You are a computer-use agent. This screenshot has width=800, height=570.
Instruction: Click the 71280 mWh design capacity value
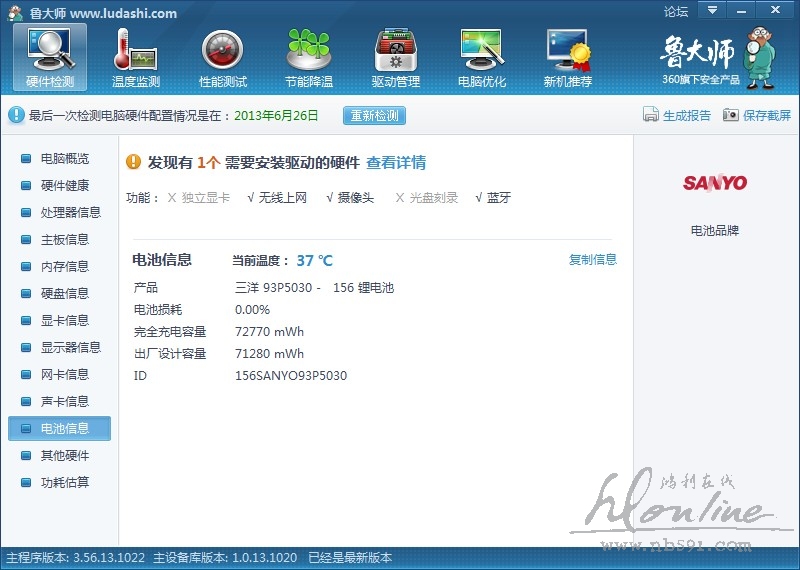(x=269, y=354)
